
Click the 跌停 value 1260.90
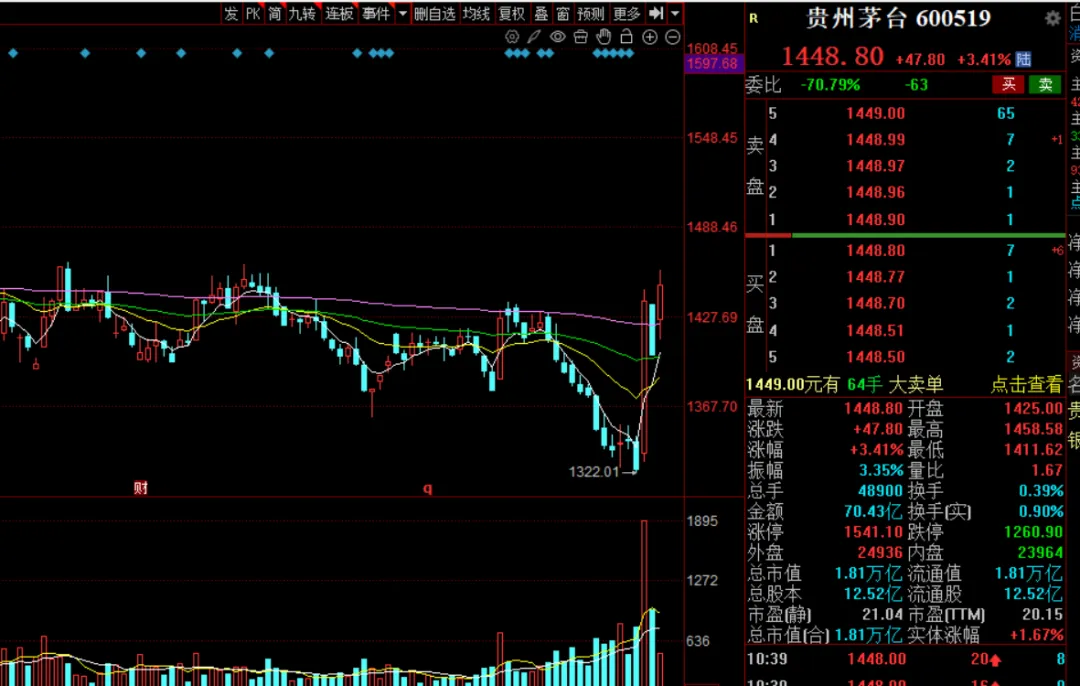1032,532
